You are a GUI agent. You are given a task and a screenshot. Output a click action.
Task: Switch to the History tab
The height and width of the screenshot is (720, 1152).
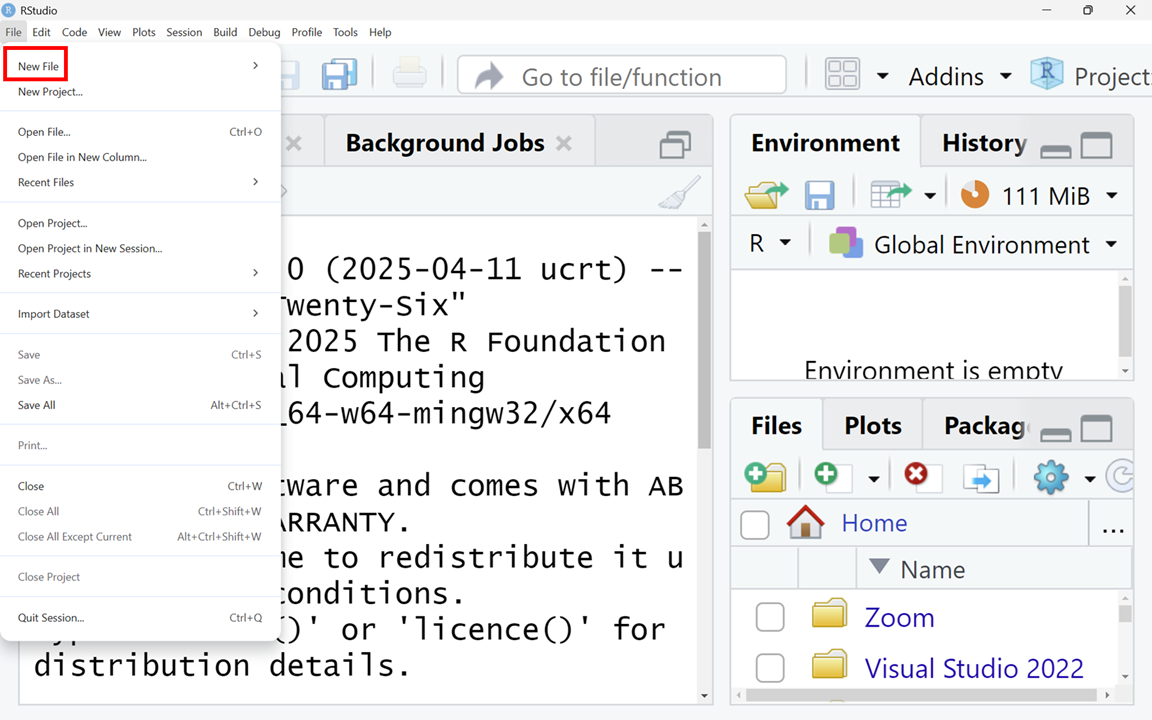[x=983, y=143]
